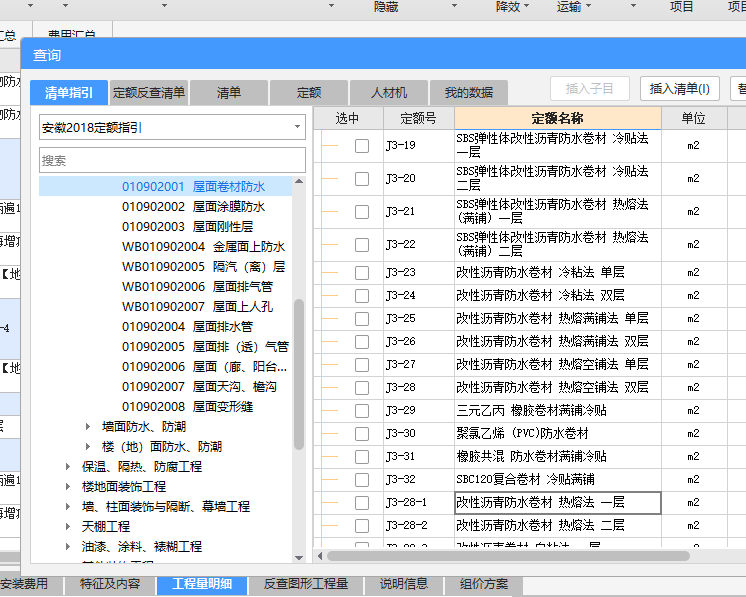The height and width of the screenshot is (597, 746).
Task: Click the table horizontal scrollbar left arrow
Action: click(x=320, y=556)
